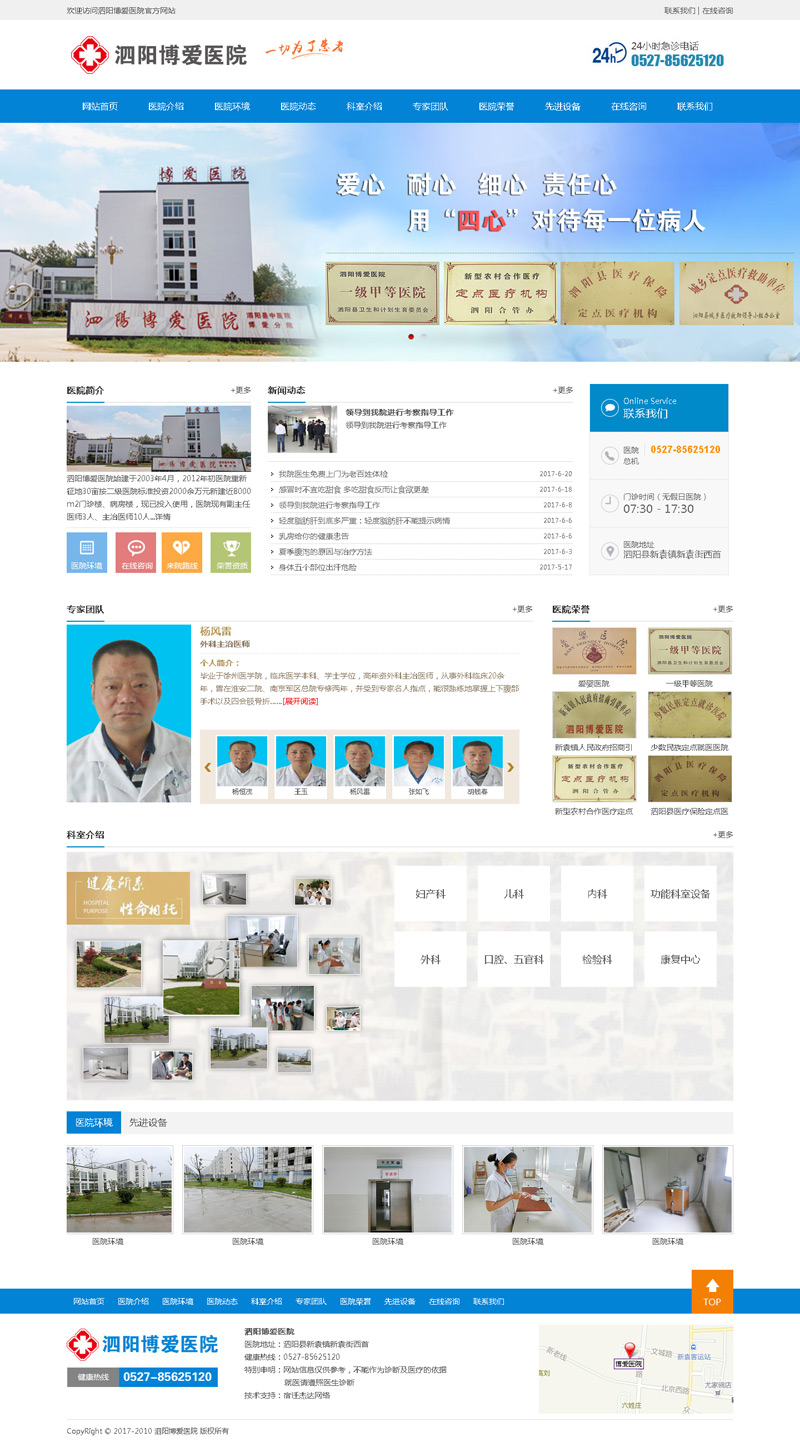This screenshot has width=800, height=1442.
Task: Show next doctors with right carousel arrow
Action: (x=510, y=767)
